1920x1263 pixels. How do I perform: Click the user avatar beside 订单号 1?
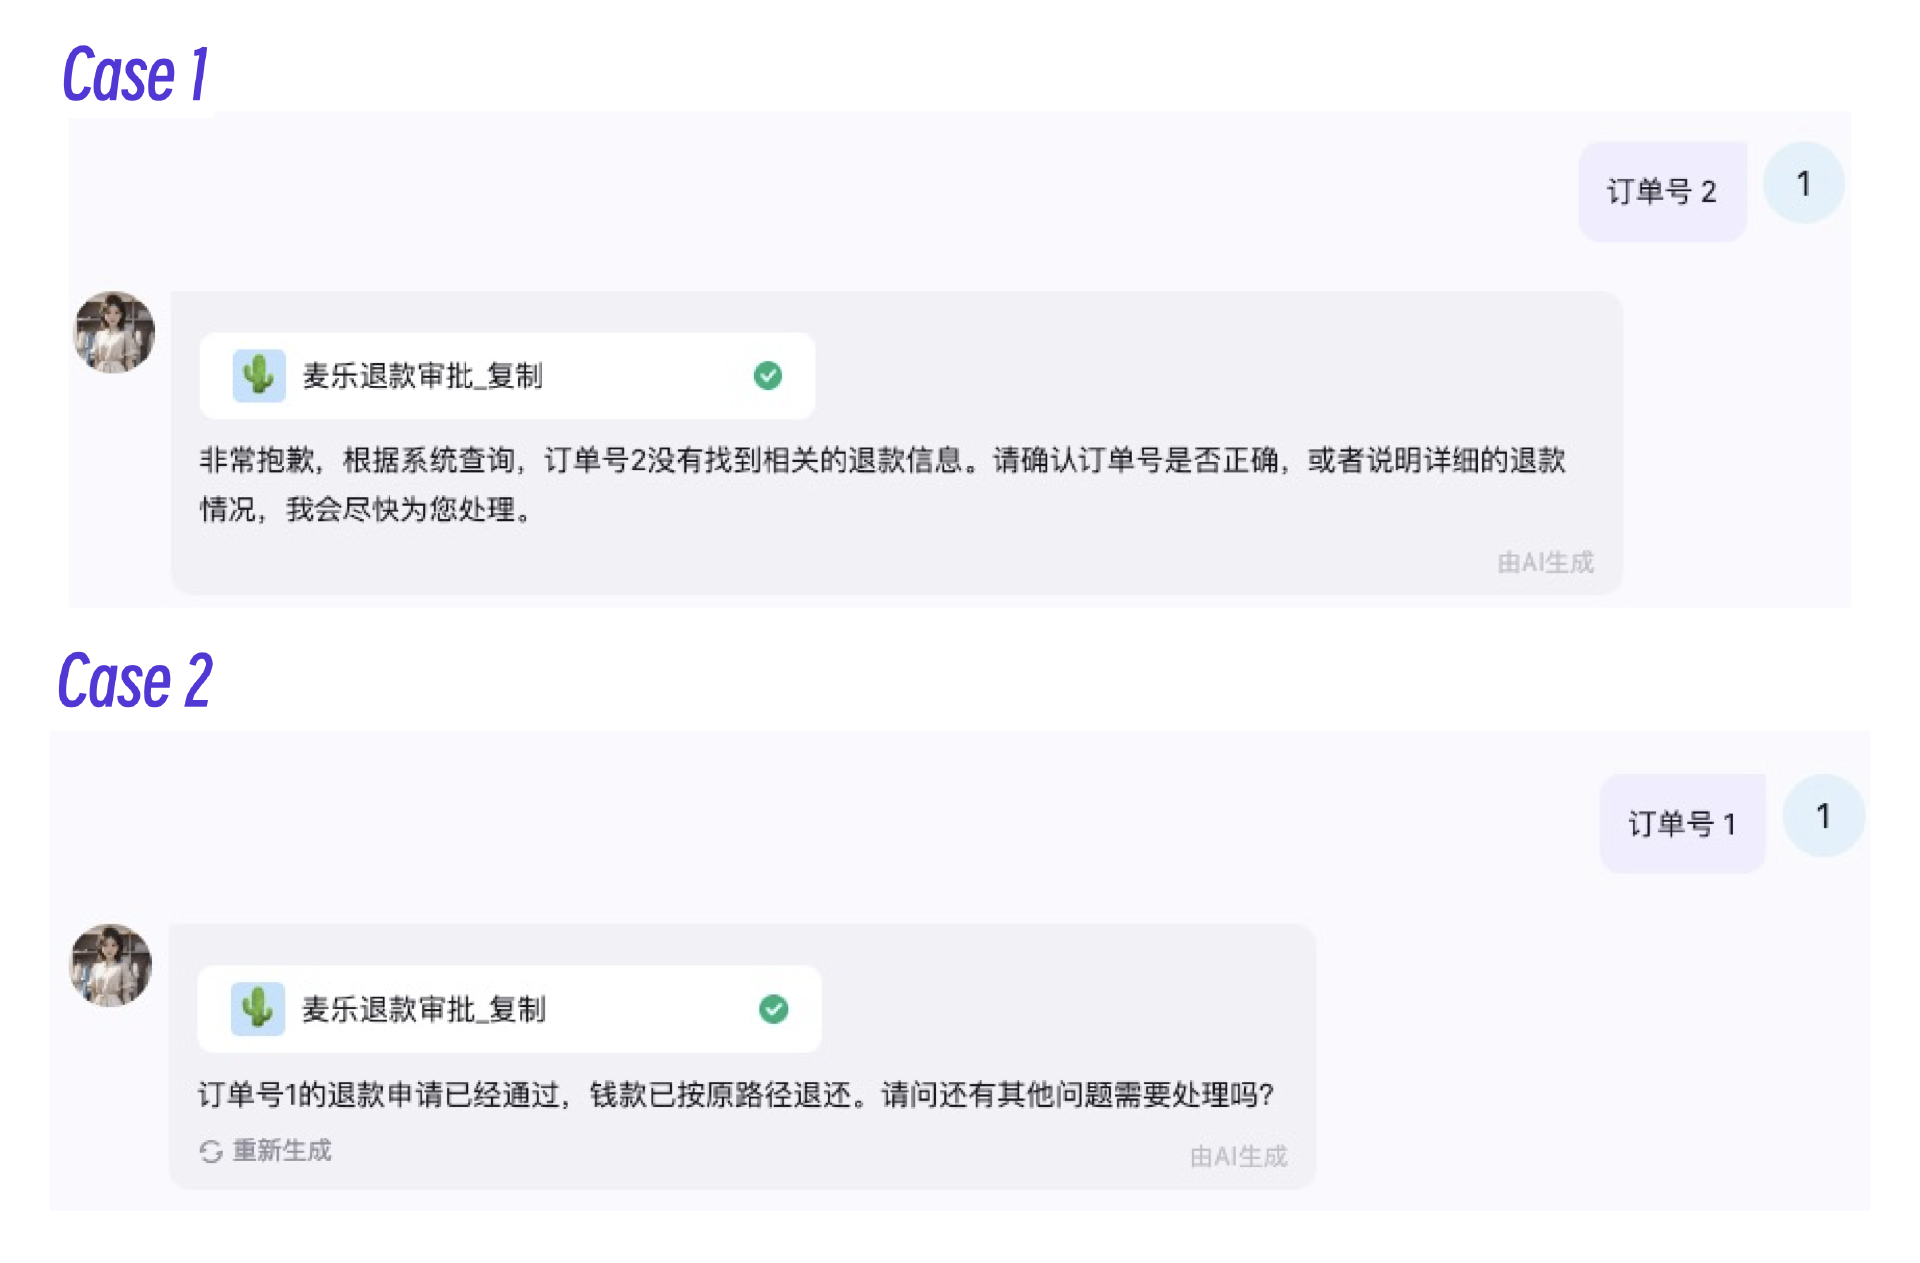click(x=1823, y=816)
